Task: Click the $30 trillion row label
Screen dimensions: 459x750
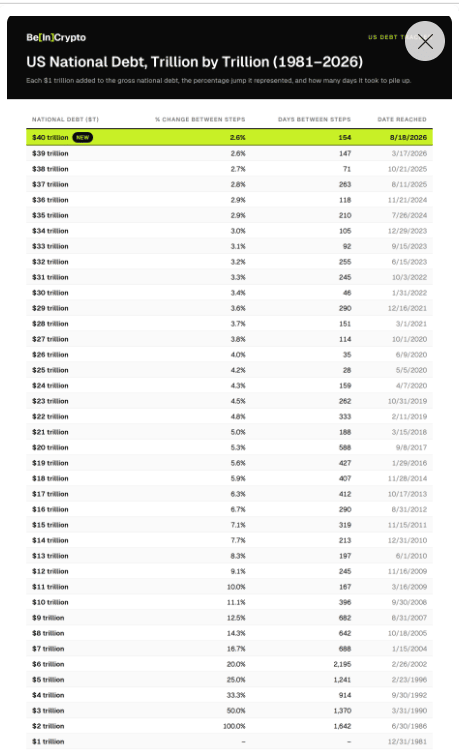Action: tap(50, 293)
